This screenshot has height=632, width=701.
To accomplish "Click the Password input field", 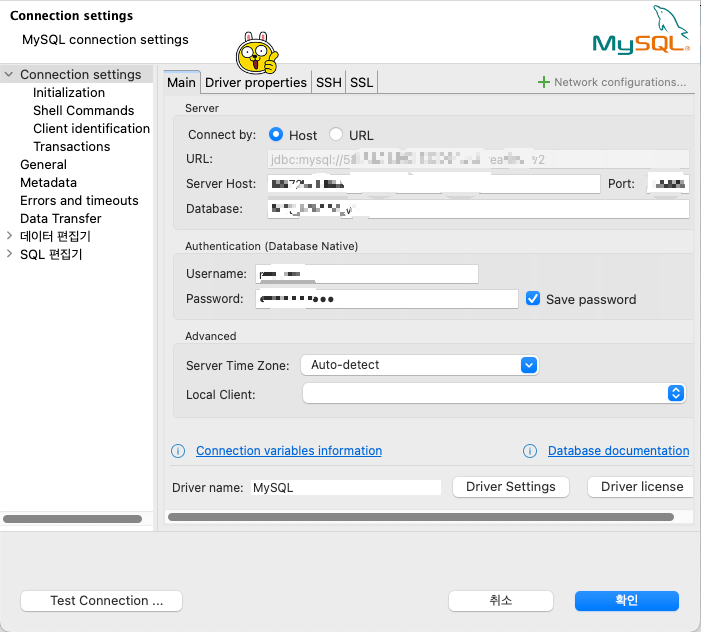I will 387,299.
